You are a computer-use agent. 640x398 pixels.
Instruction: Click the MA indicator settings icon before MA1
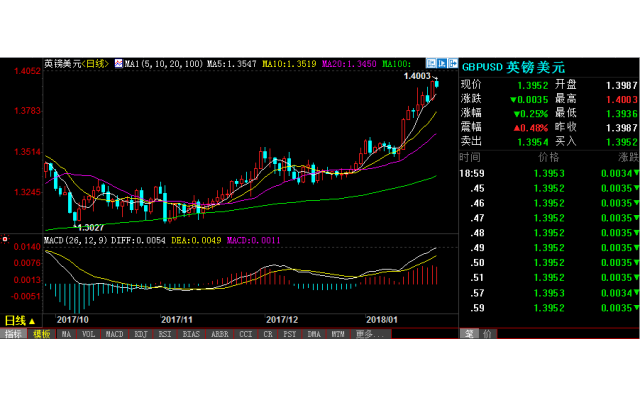[118, 63]
